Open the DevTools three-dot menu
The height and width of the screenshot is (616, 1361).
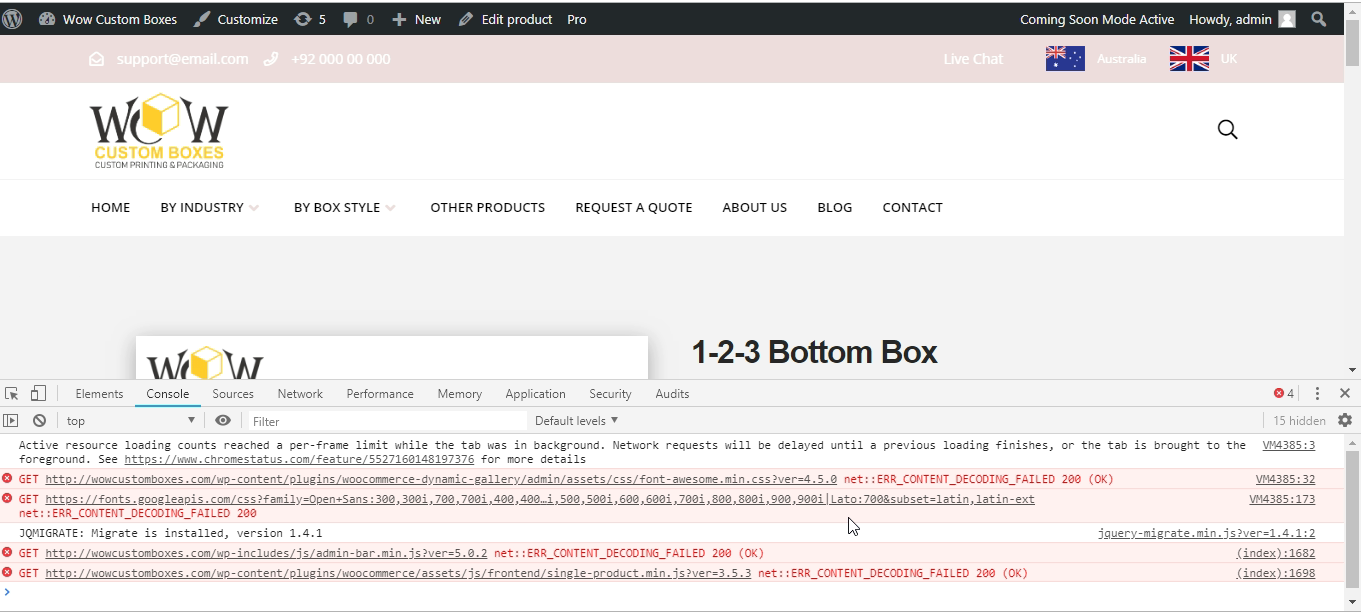(x=1317, y=394)
